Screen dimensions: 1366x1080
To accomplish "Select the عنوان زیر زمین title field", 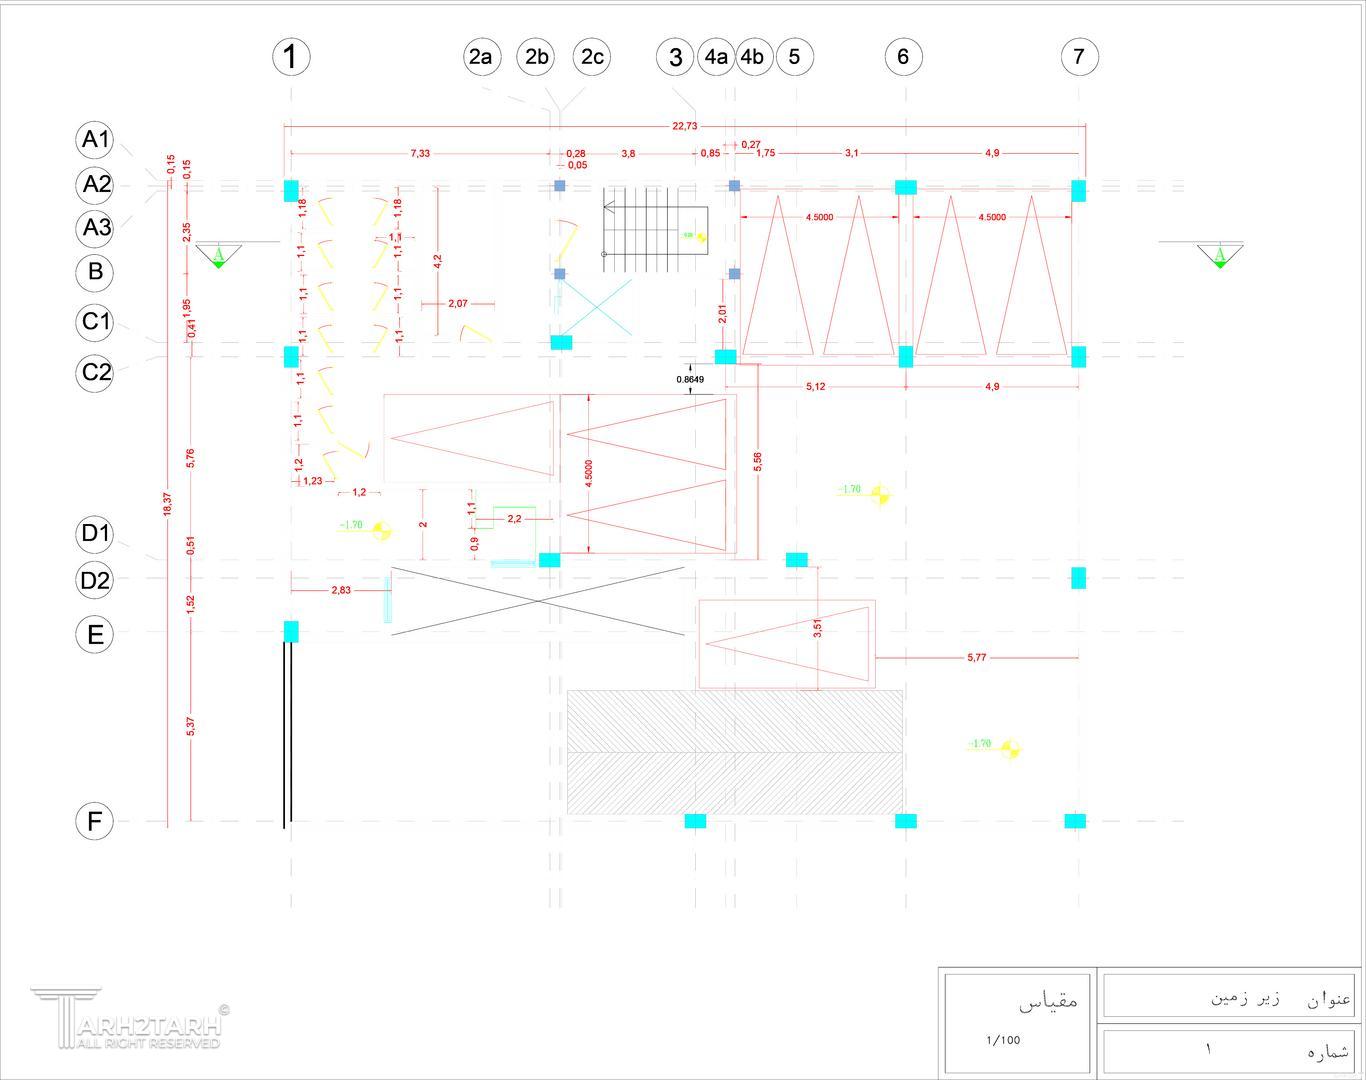I will coord(1229,997).
